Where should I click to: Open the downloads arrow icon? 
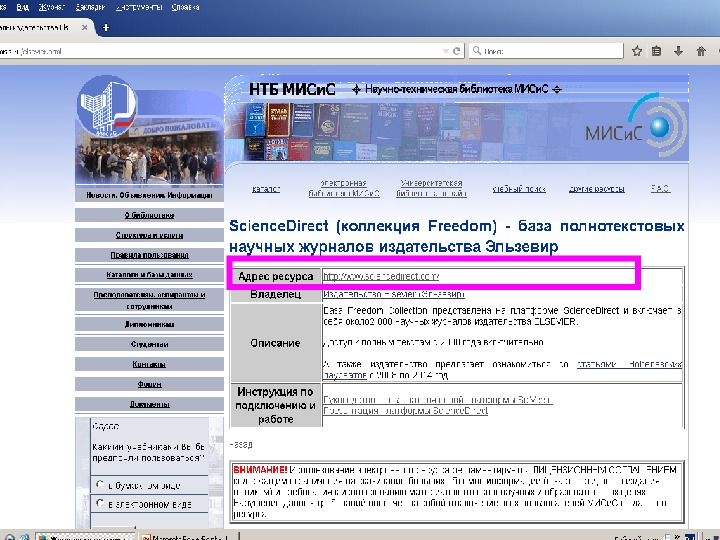(x=678, y=51)
